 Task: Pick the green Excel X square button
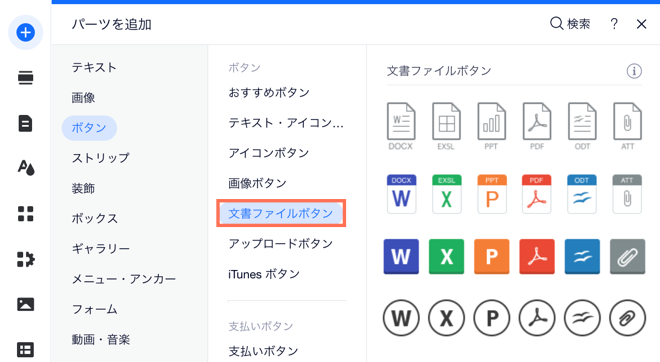446,256
